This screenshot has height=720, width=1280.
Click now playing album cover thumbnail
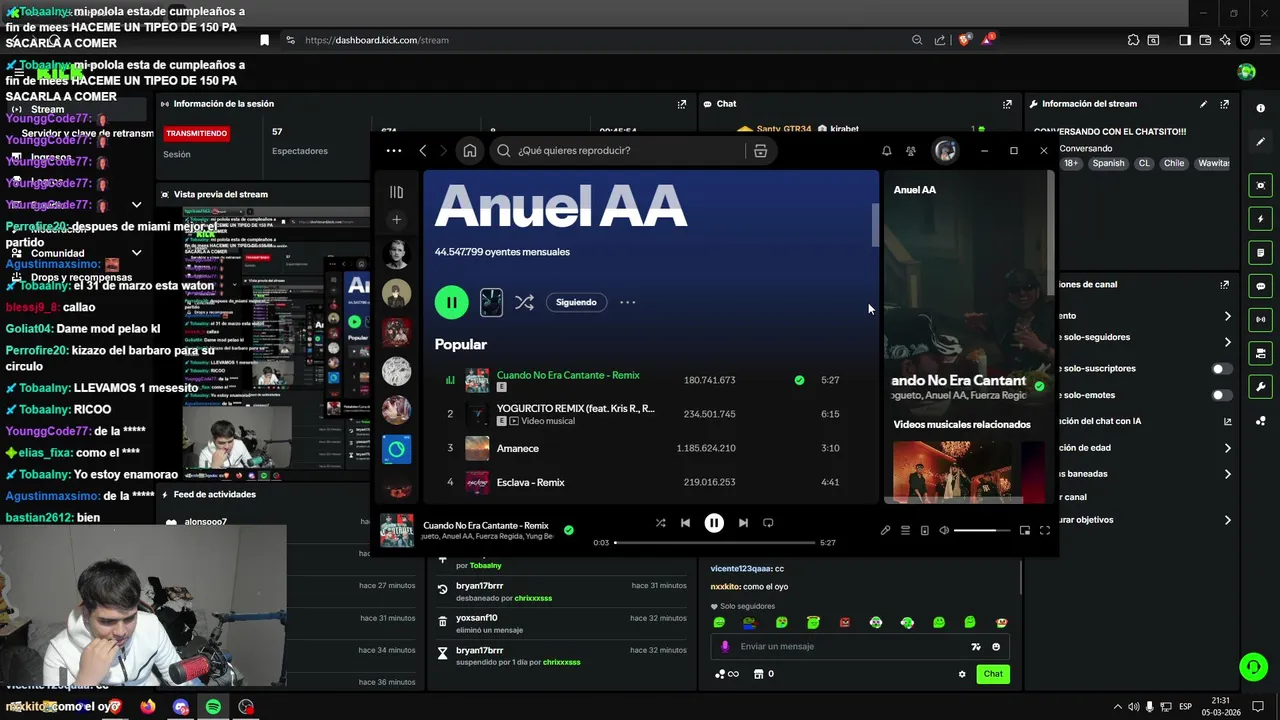pos(397,530)
